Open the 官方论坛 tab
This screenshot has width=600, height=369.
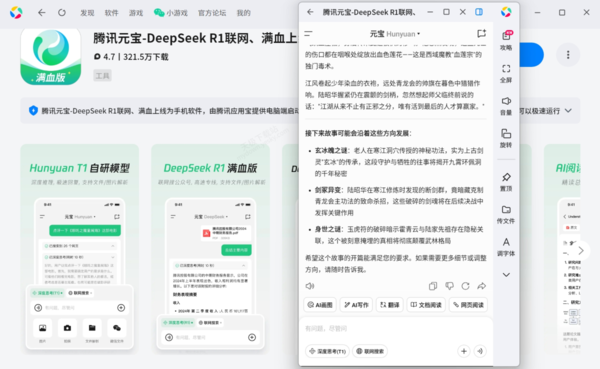click(212, 13)
